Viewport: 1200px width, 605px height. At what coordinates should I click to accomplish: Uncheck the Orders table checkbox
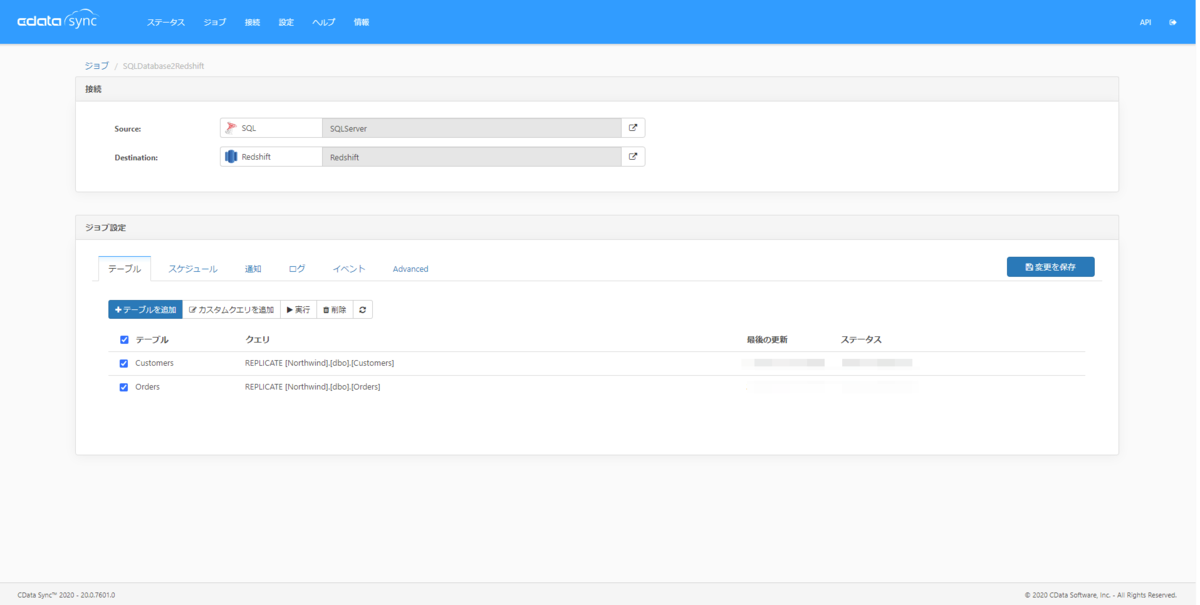click(124, 387)
